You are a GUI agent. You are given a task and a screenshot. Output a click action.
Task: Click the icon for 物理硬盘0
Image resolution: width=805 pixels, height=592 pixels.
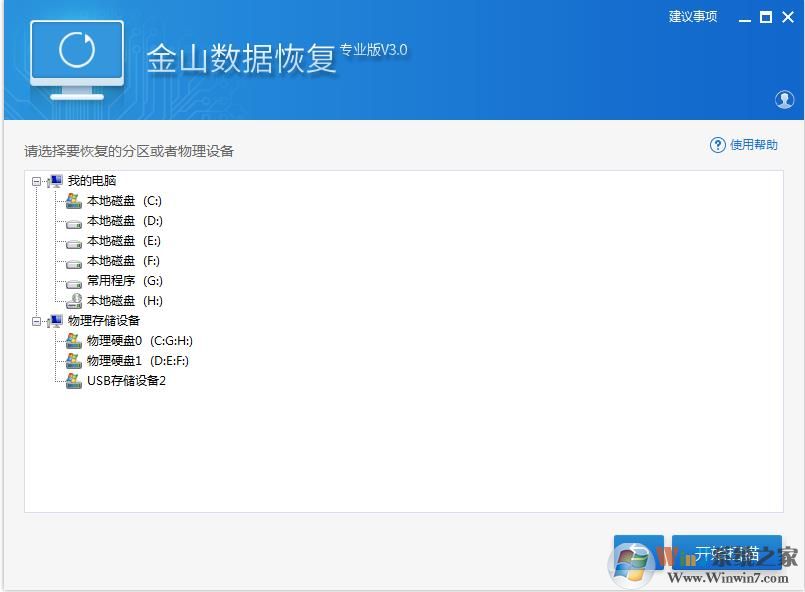click(74, 341)
